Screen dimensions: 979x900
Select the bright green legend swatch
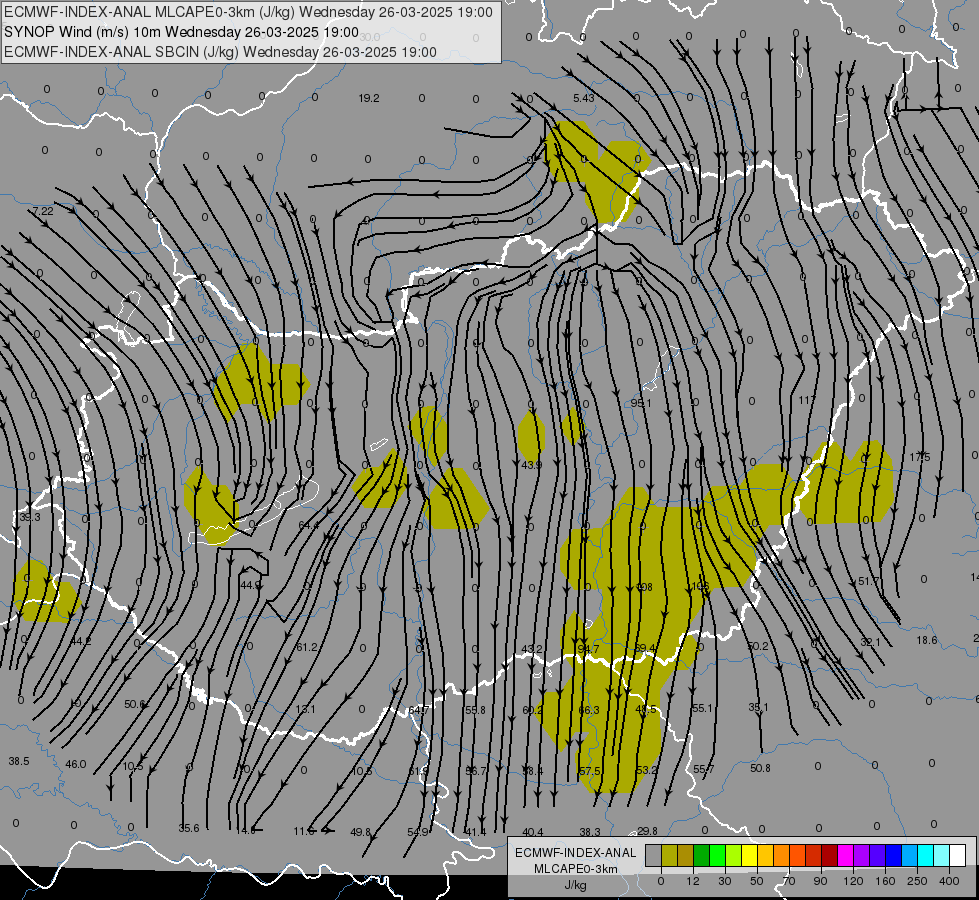pos(717,855)
